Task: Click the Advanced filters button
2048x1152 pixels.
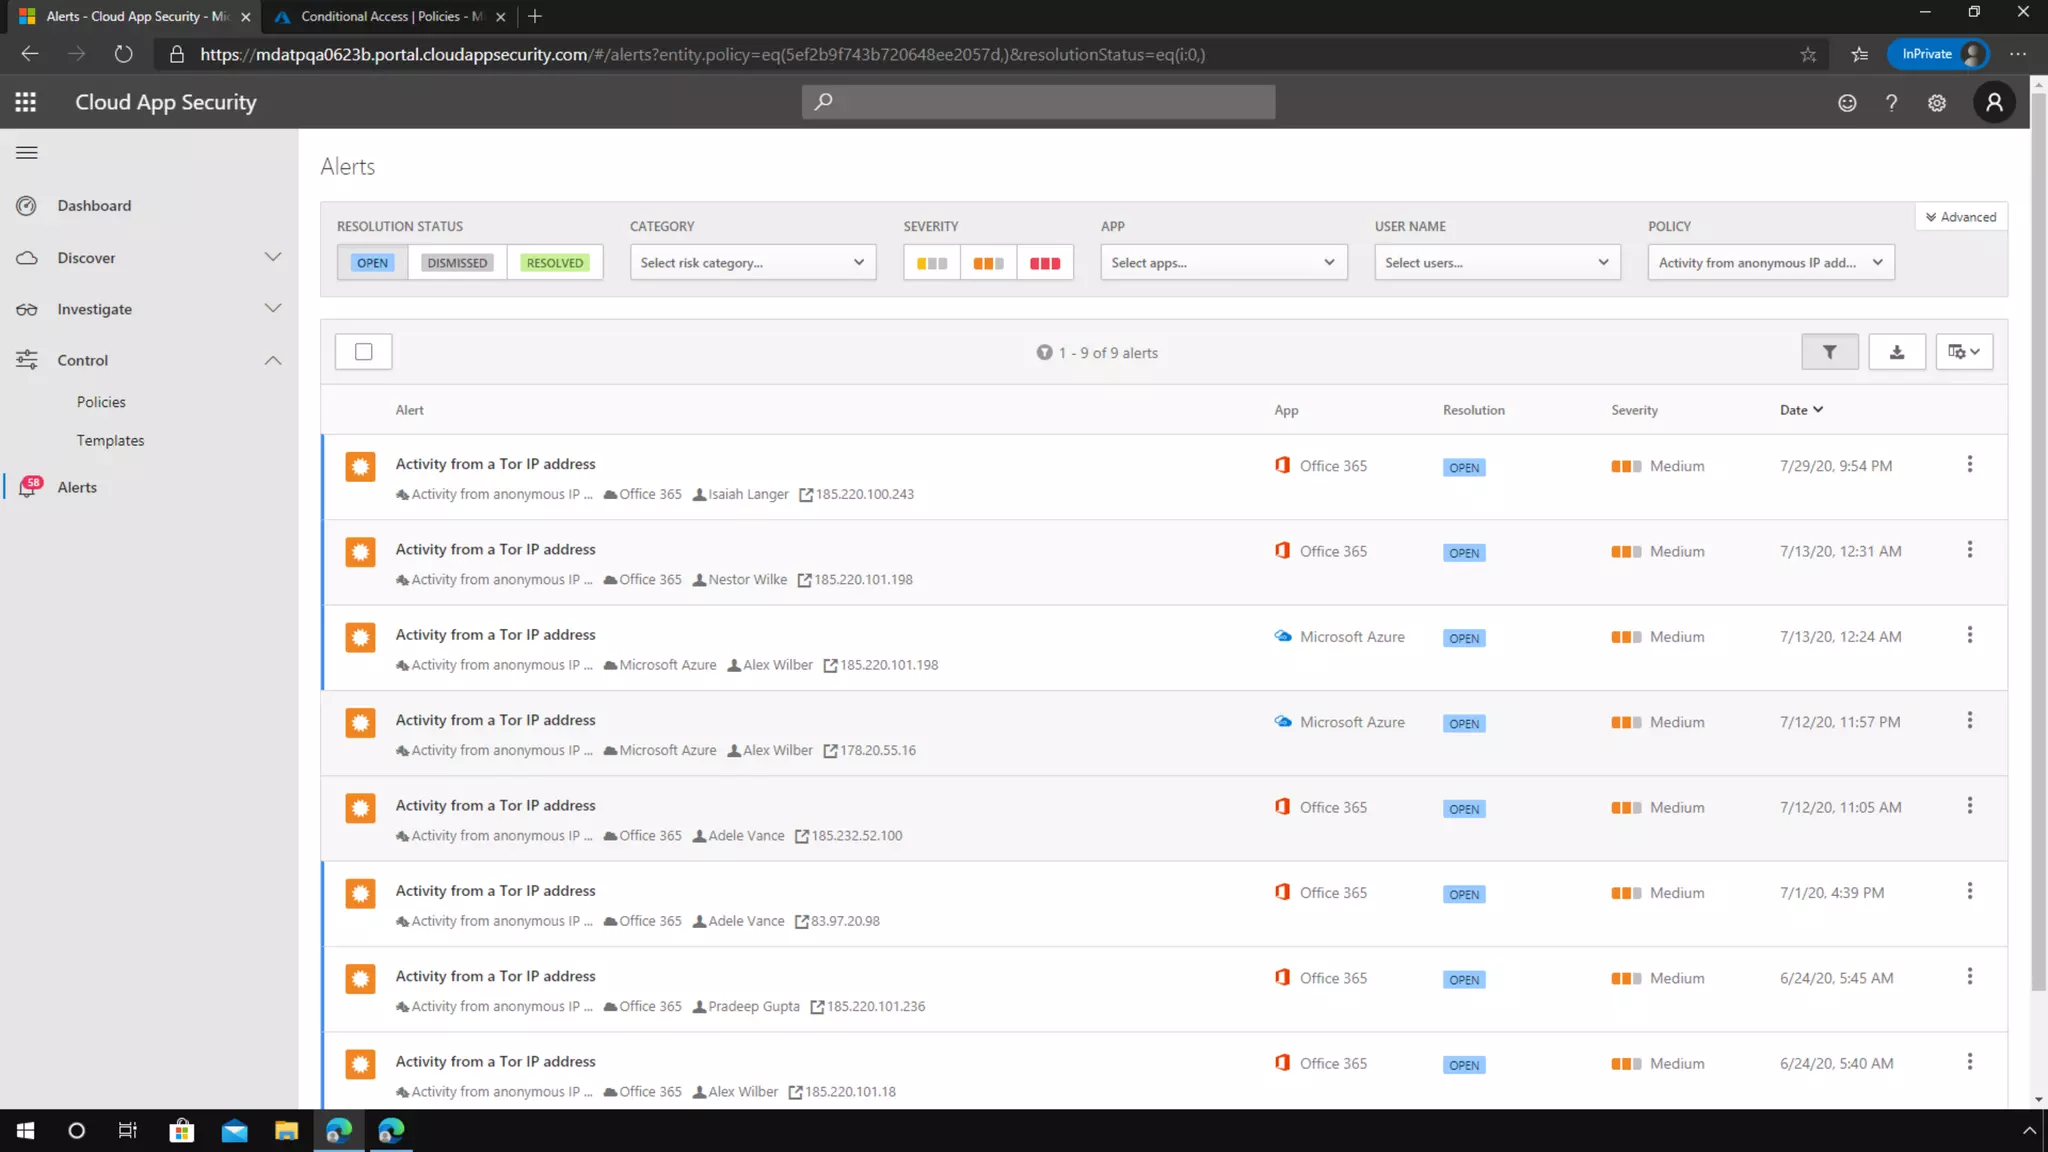Action: 1960,217
